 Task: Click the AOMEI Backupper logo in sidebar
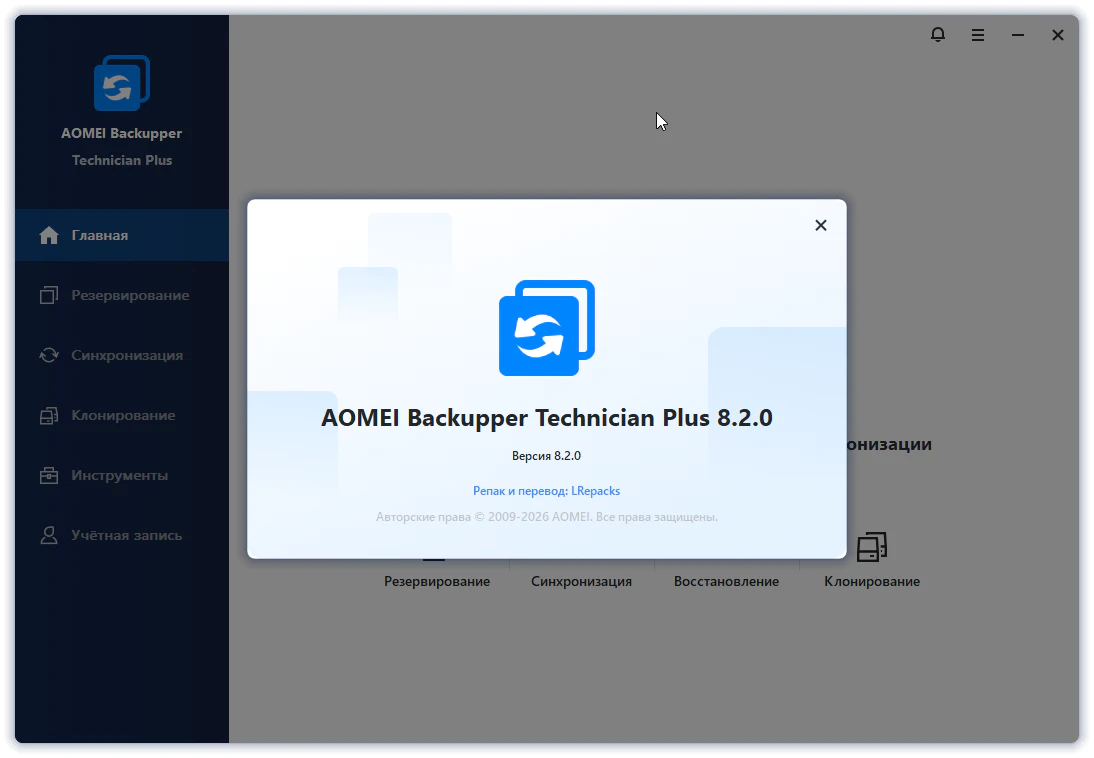click(121, 83)
